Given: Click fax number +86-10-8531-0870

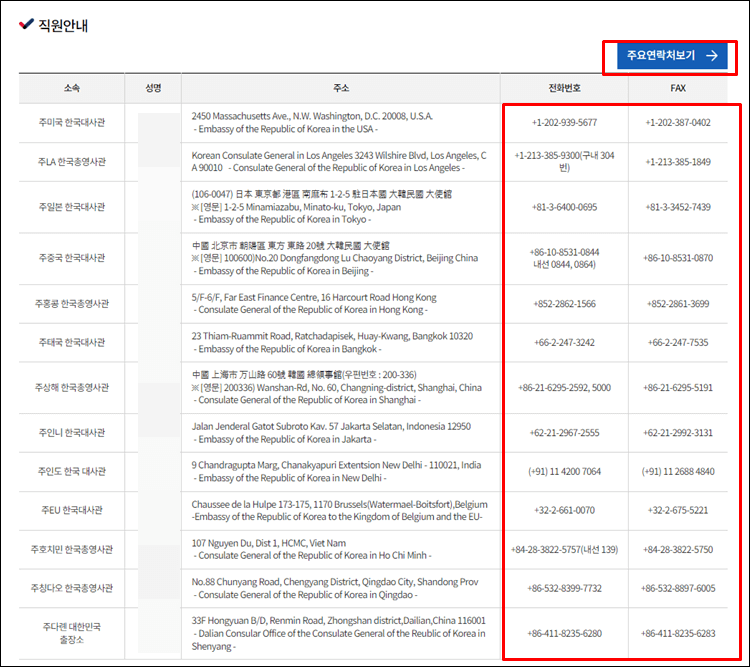Looking at the screenshot, I should 678,258.
